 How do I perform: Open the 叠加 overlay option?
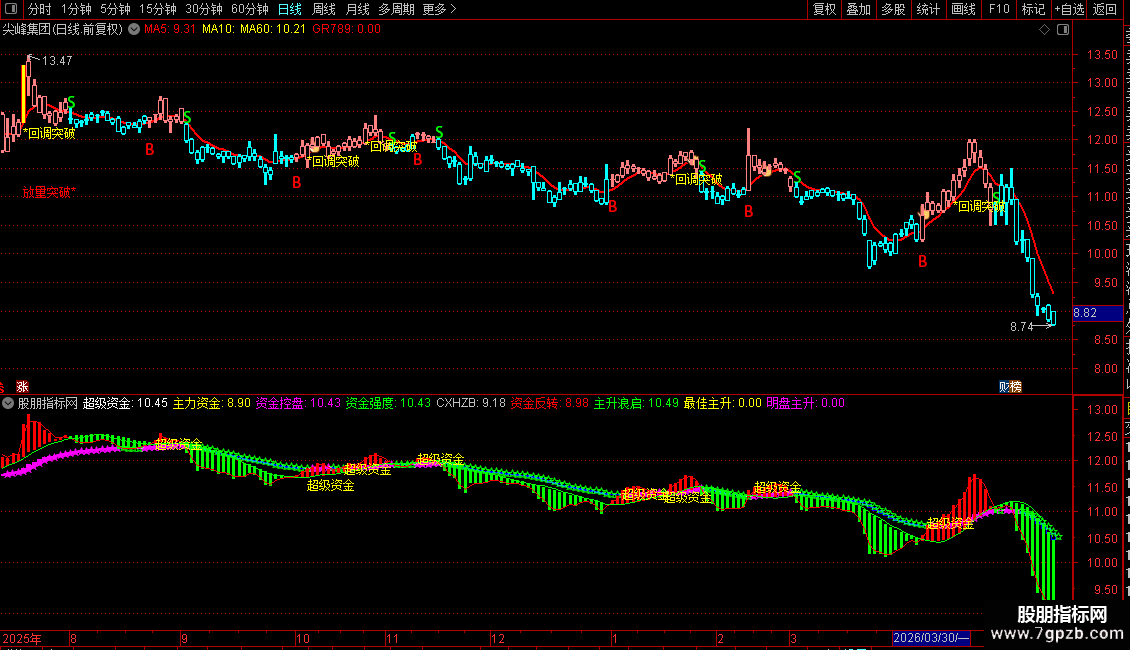point(858,9)
